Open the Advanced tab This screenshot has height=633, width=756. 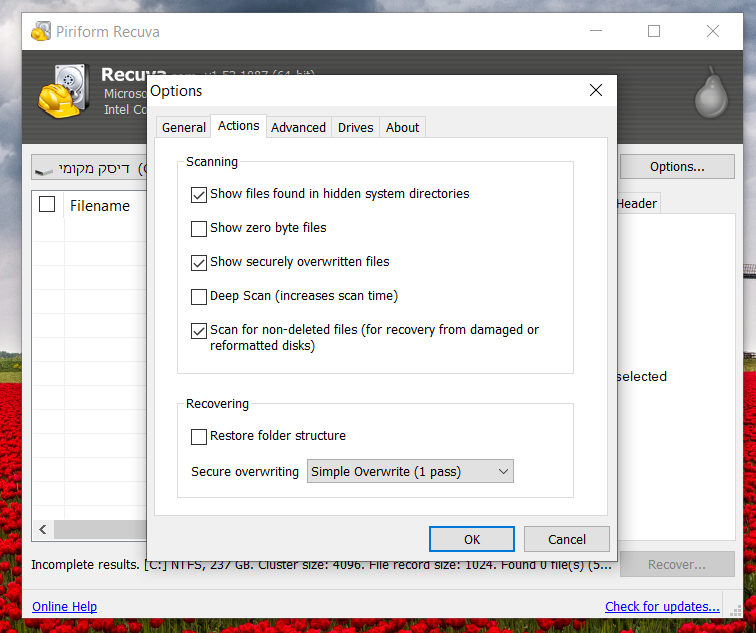298,127
